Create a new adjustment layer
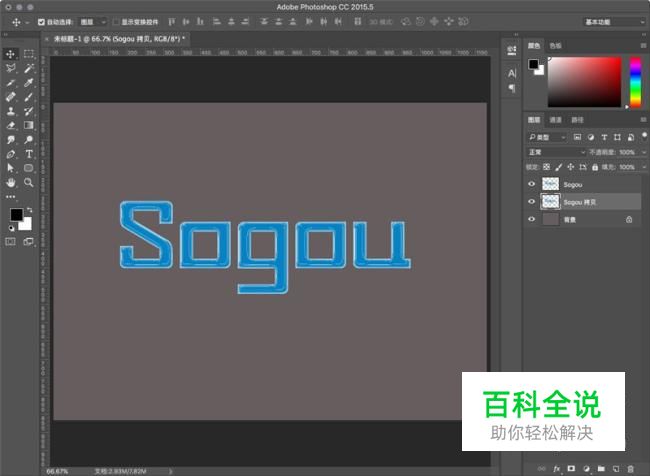 click(586, 469)
